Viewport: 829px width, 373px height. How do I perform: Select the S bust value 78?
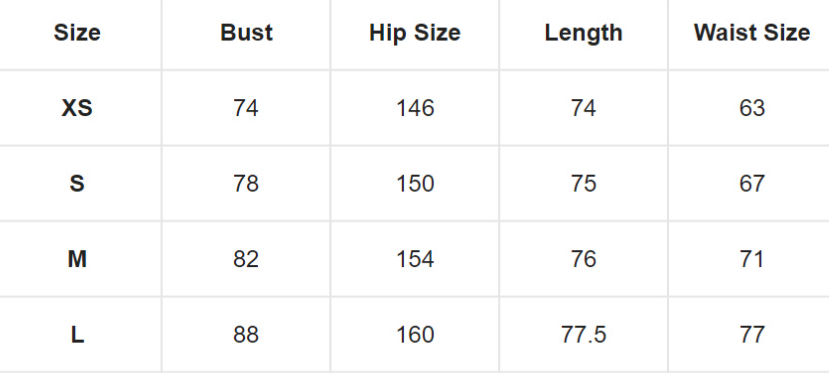click(x=246, y=184)
